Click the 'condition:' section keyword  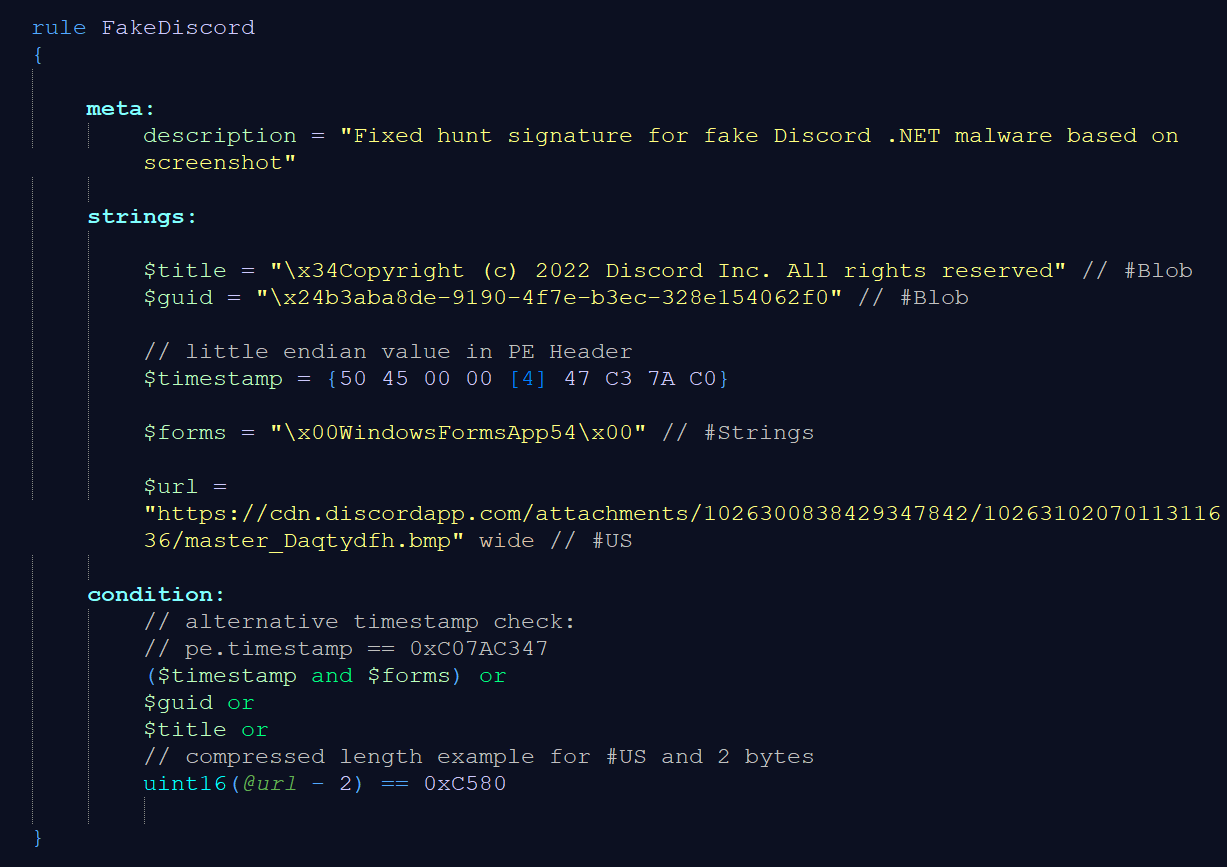point(156,595)
